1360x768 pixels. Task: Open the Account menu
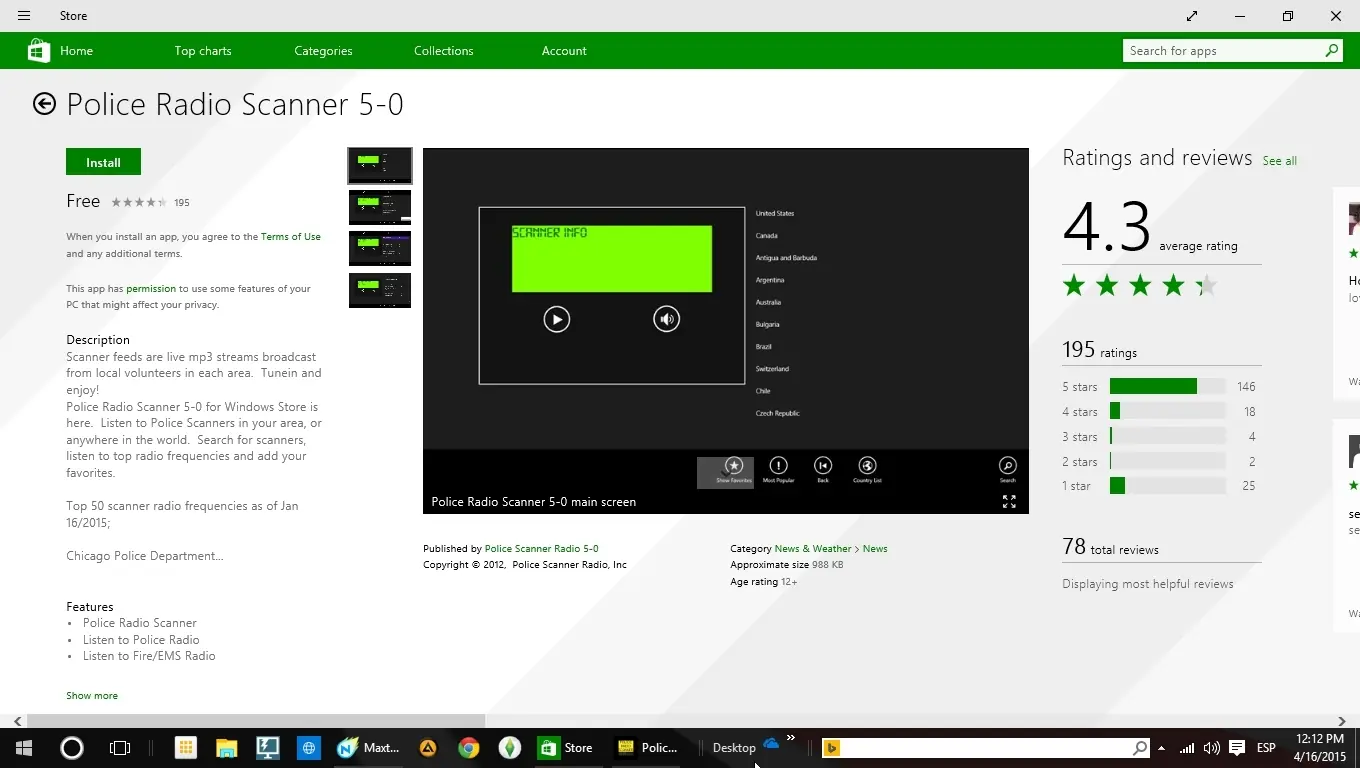point(564,51)
